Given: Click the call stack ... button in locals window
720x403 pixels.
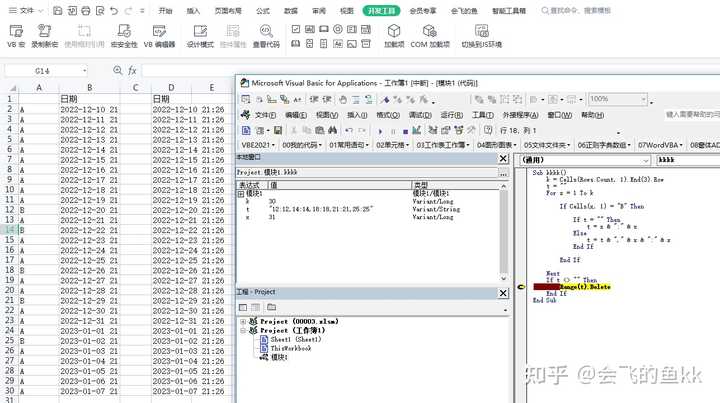Looking at the screenshot, I should 503,173.
